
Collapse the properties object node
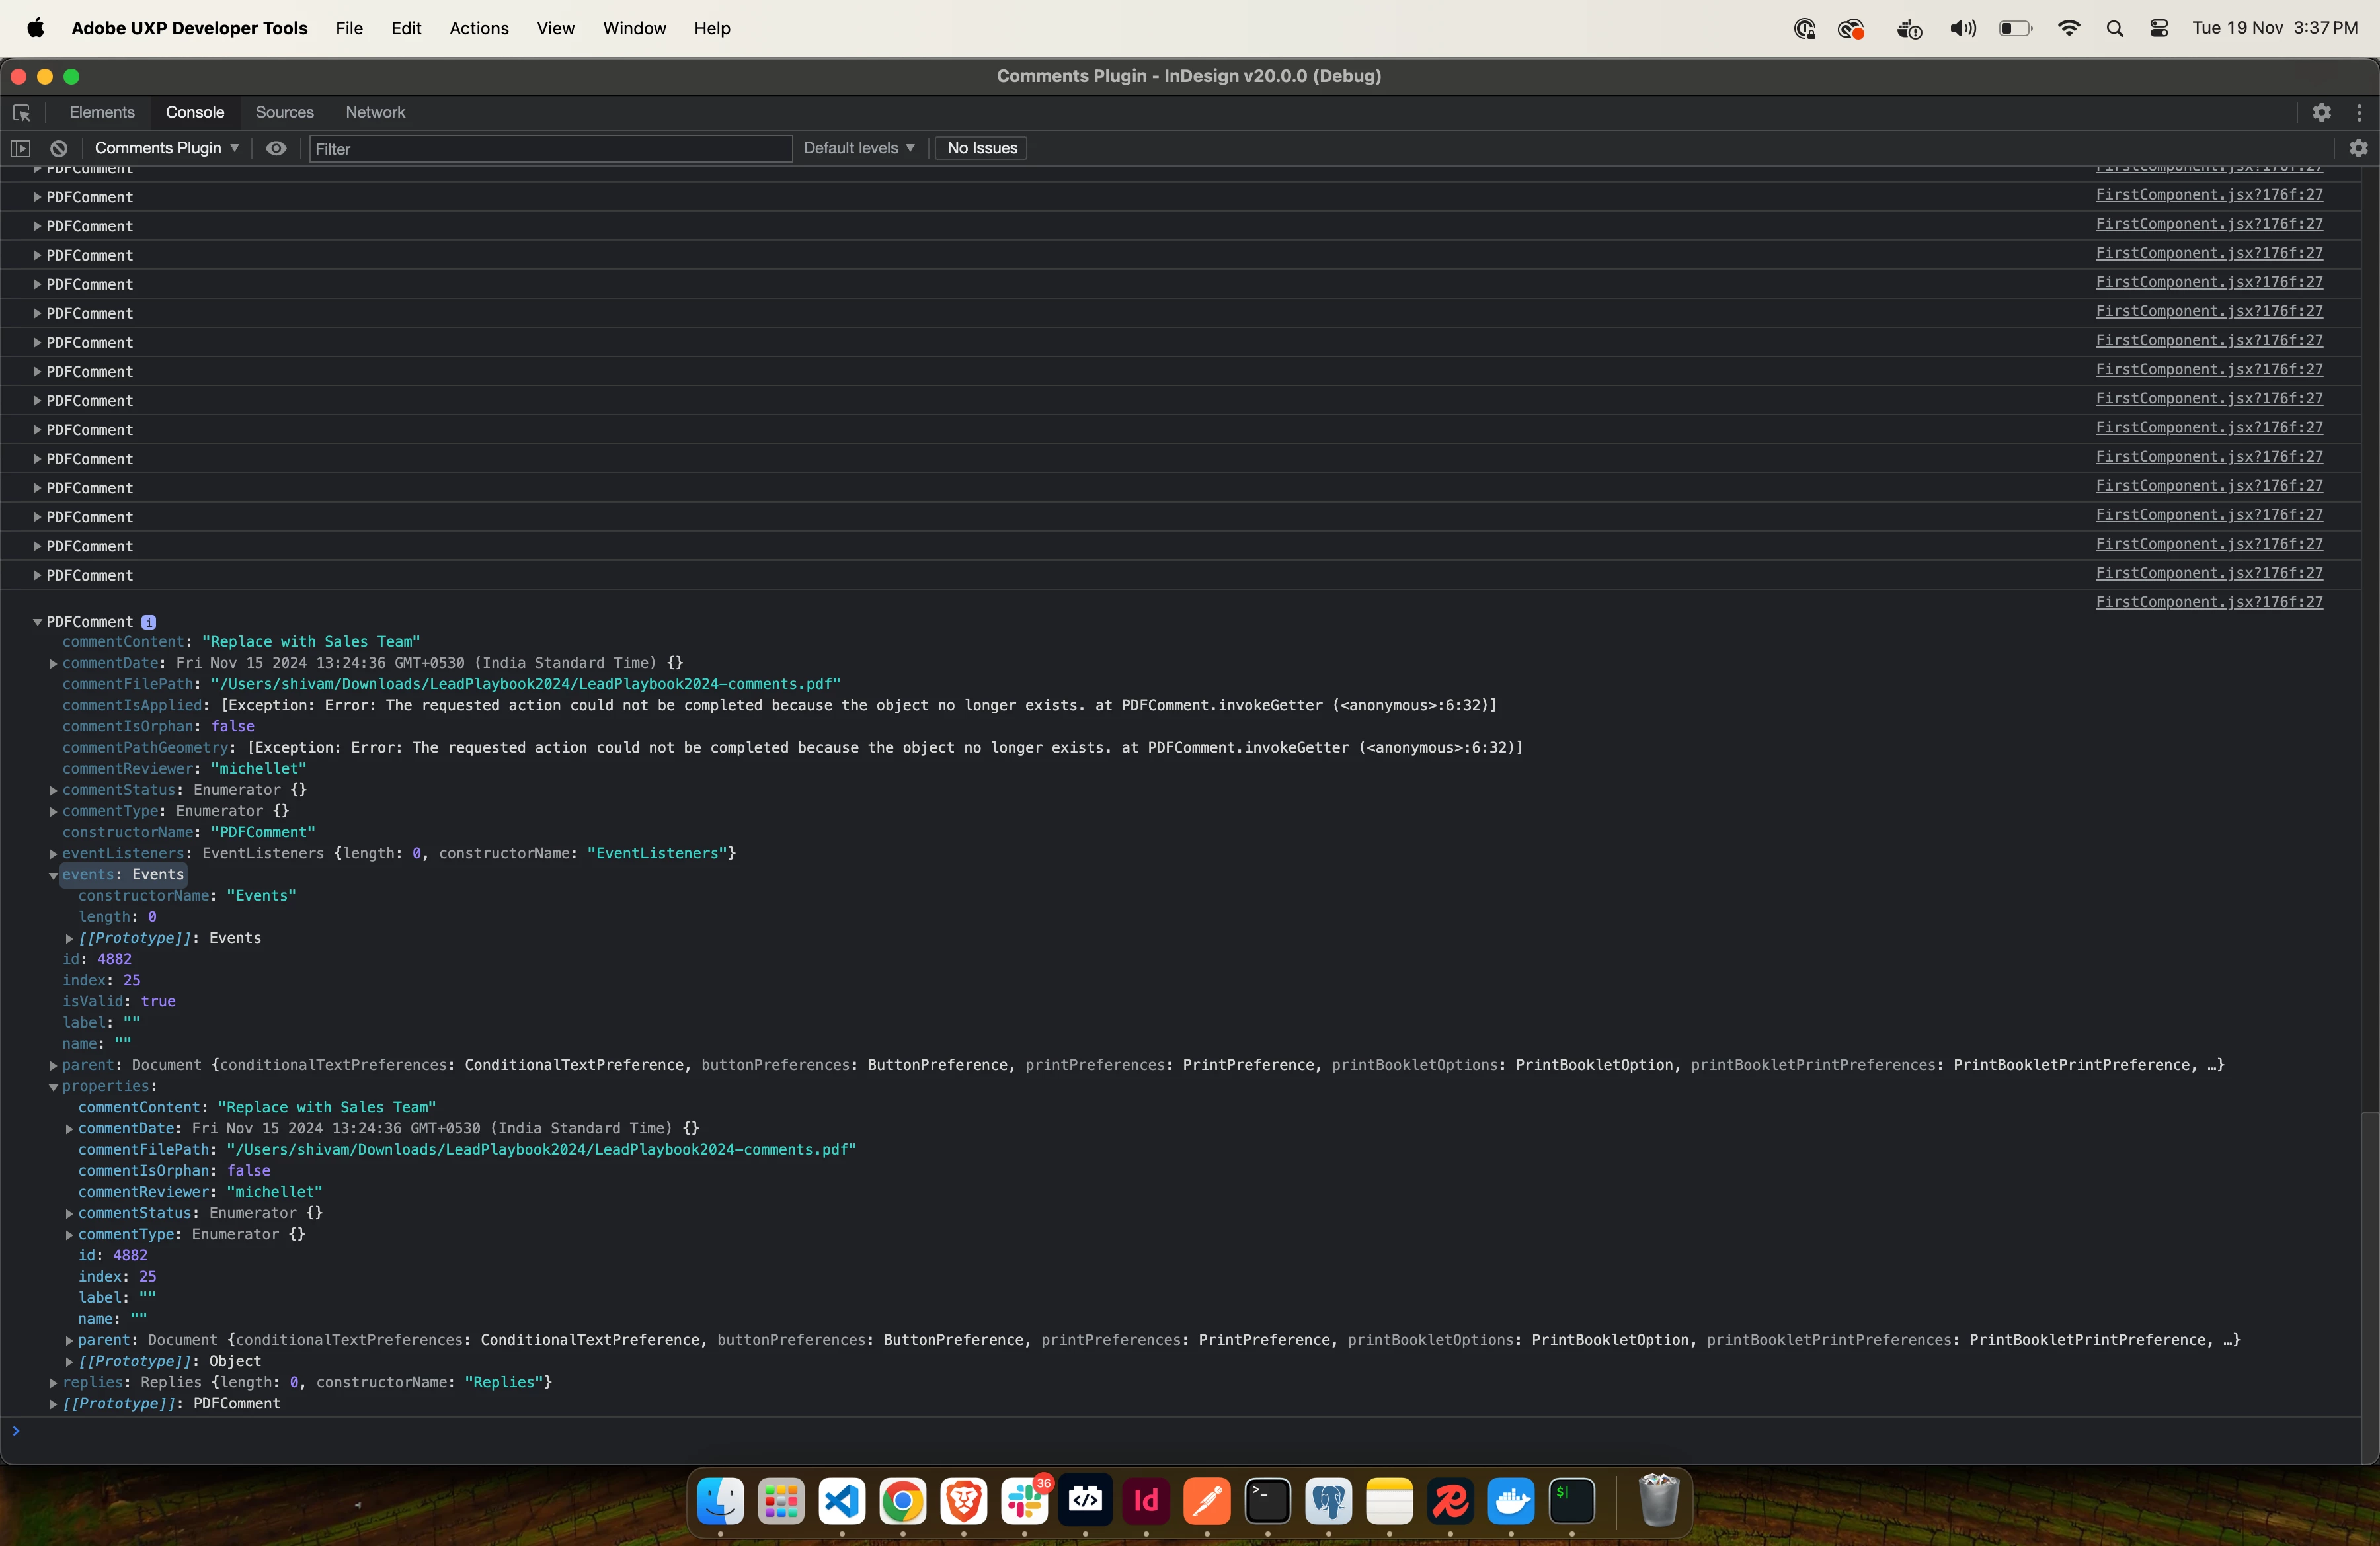[53, 1087]
